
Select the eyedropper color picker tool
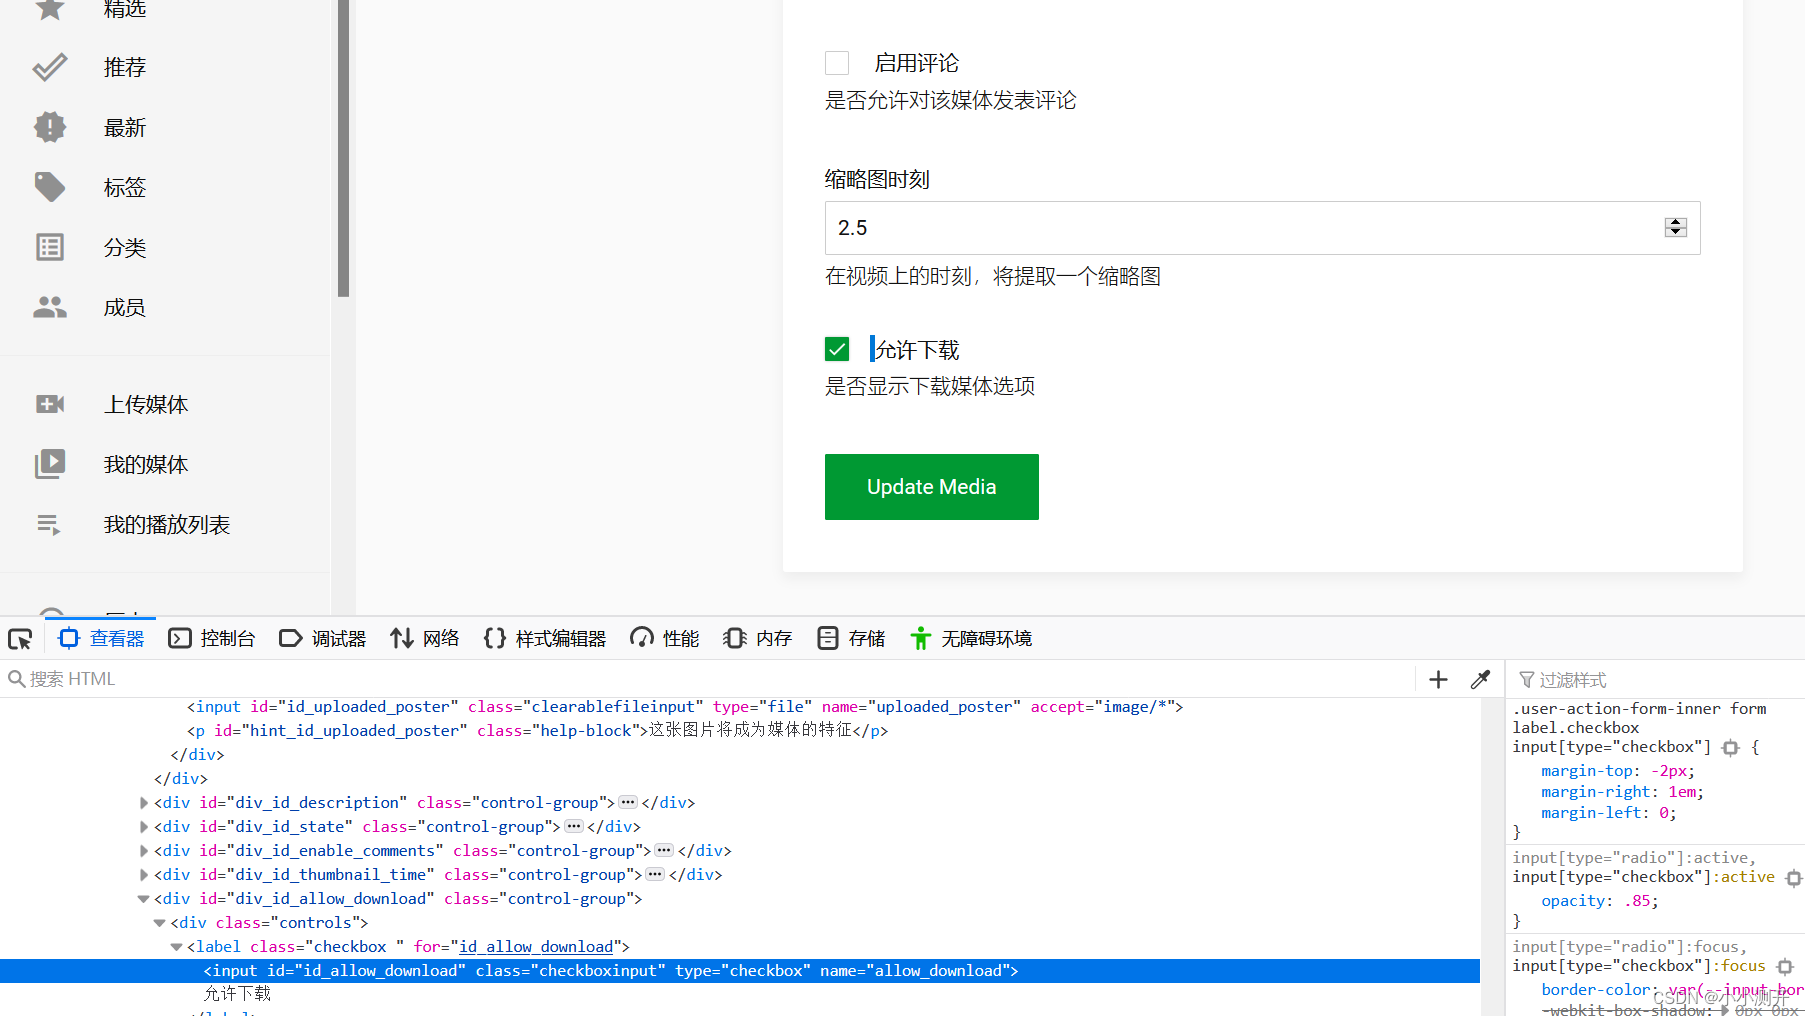point(1480,679)
